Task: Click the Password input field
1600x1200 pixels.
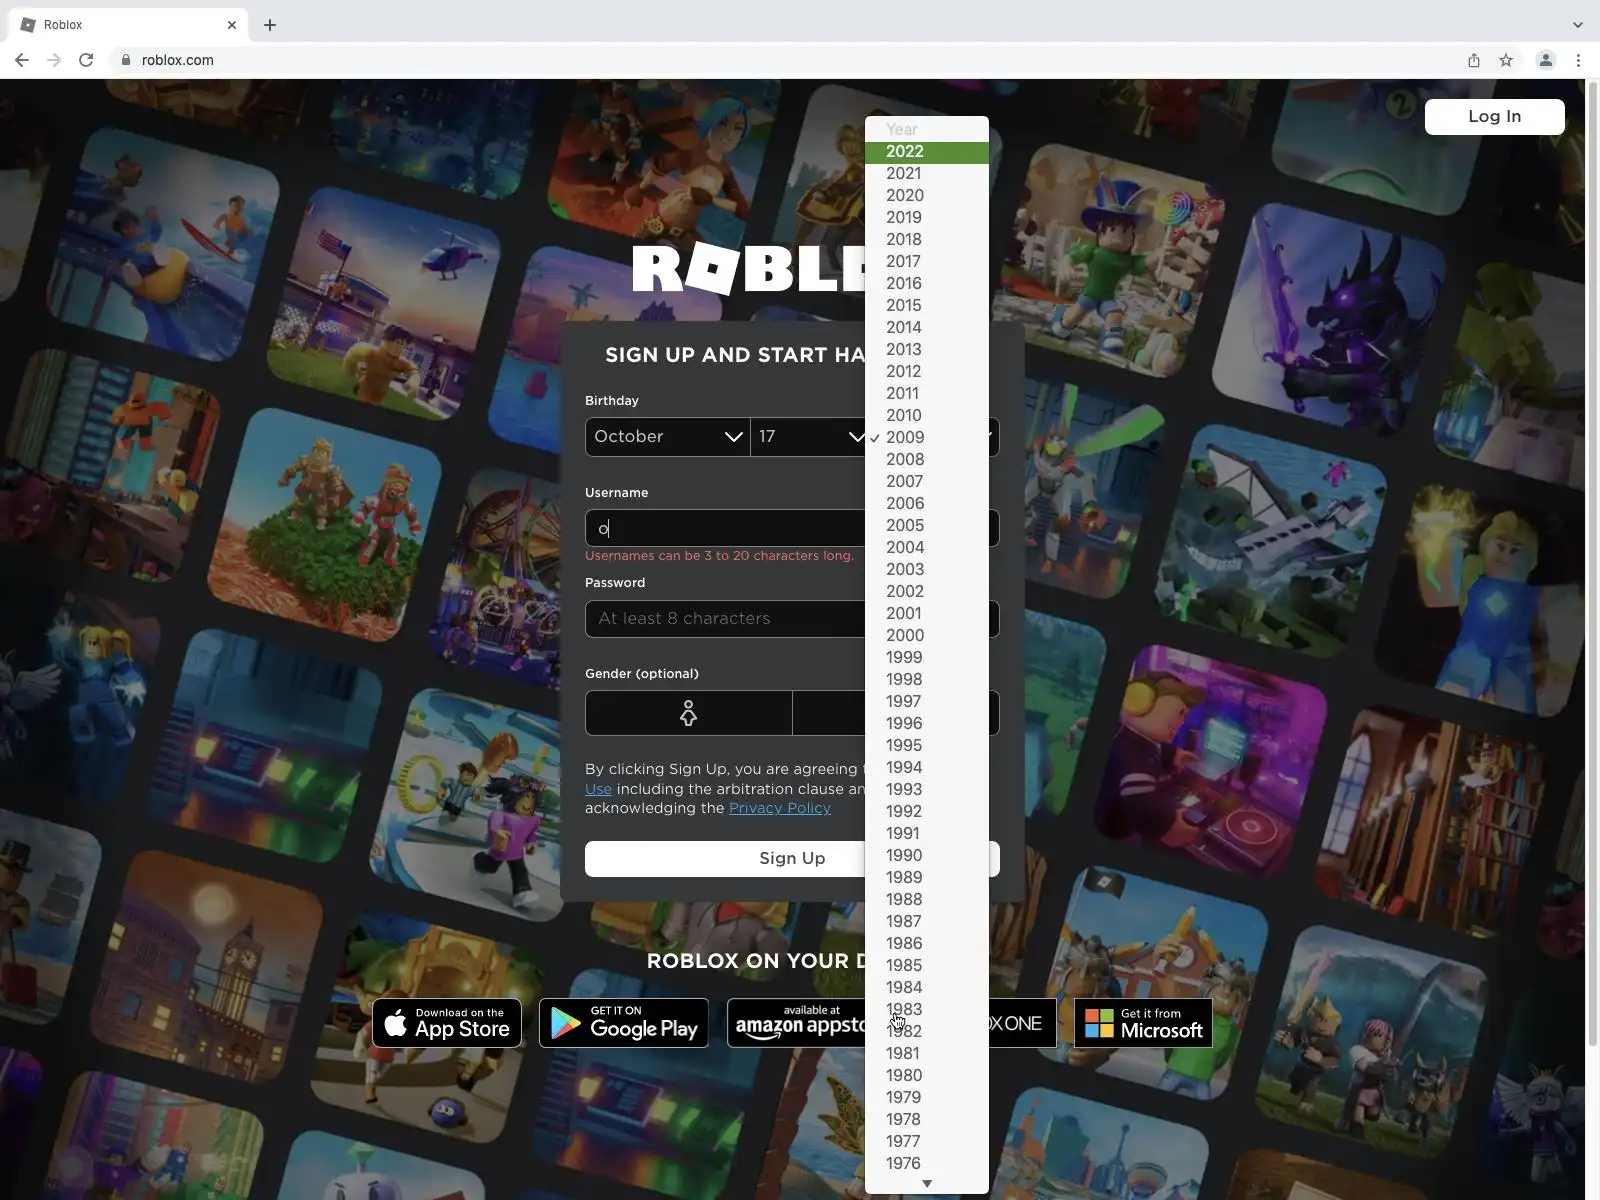Action: (725, 619)
